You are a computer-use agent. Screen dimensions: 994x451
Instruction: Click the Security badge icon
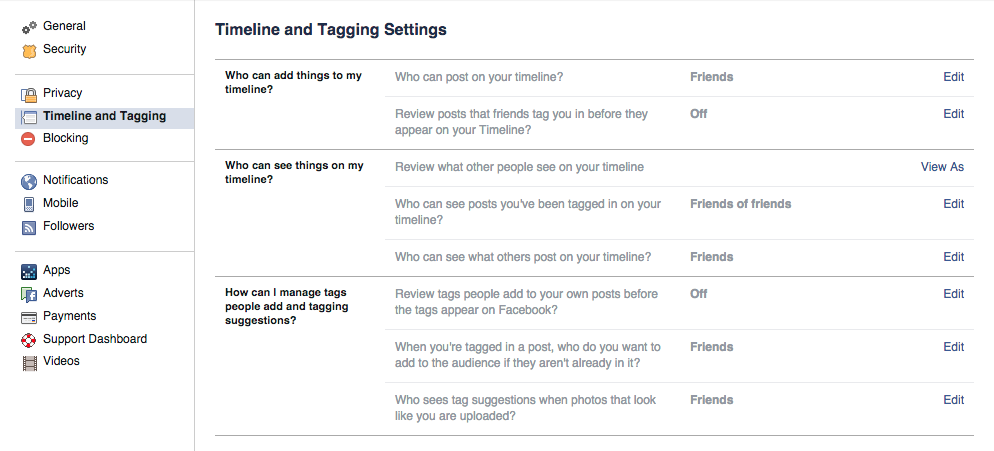(29, 50)
